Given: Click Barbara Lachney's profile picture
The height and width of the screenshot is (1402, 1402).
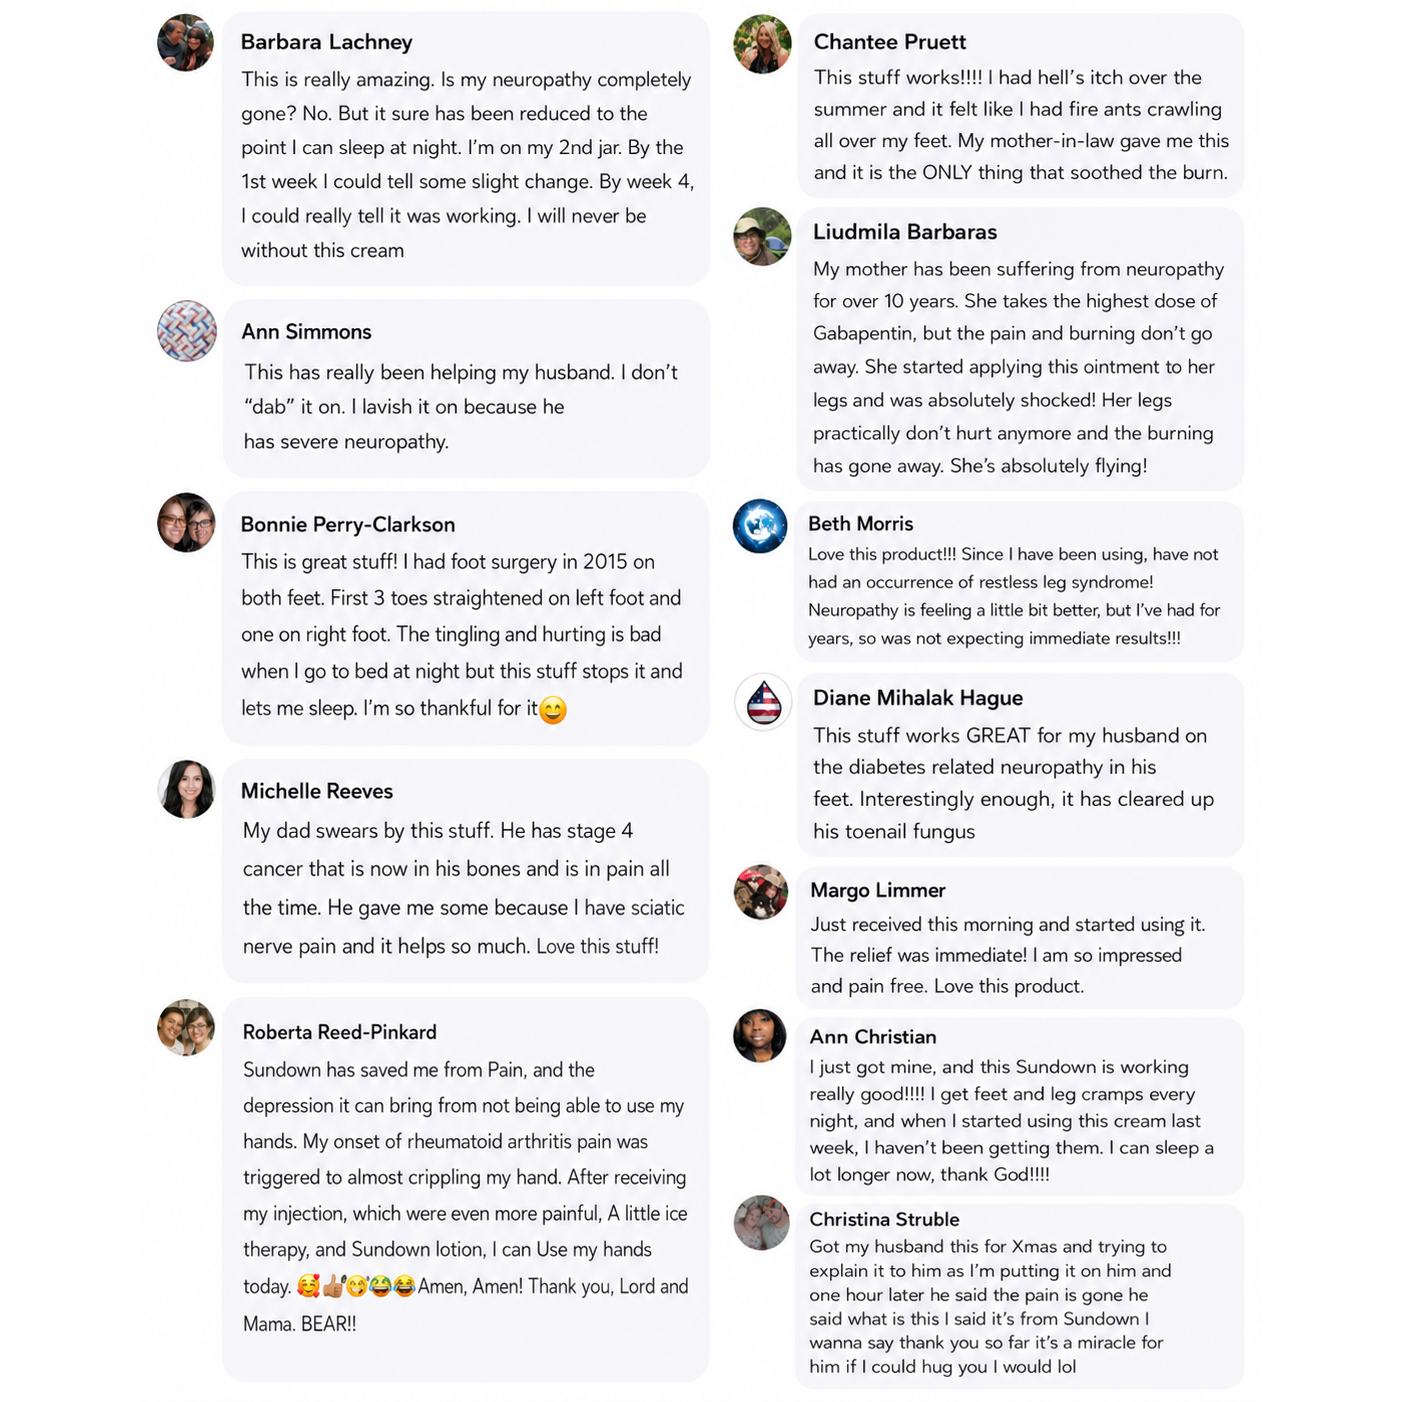Looking at the screenshot, I should pyautogui.click(x=186, y=43).
